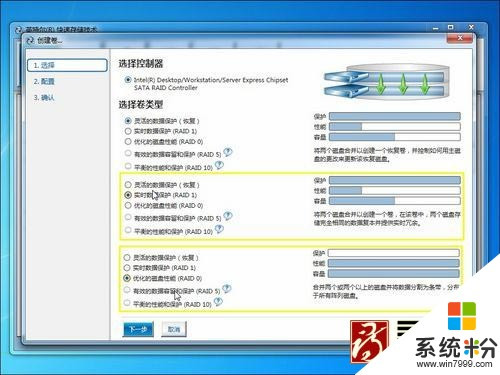Click help icon next to RAID 10 in middle box
Screen dimensions: 500x375
click(219, 229)
